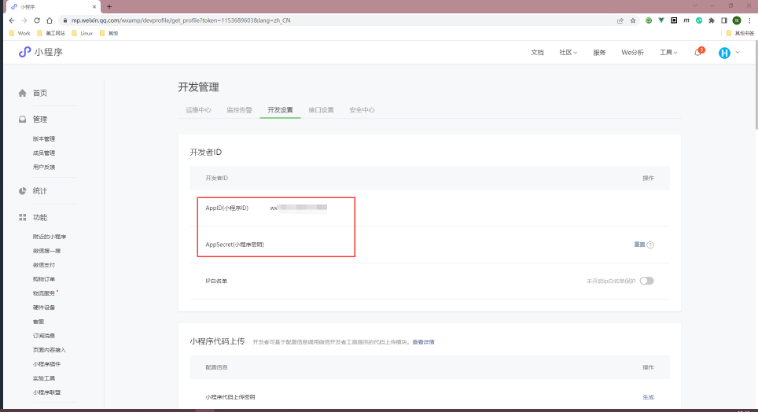Click the 小程序 logo in header
The image size is (758, 413).
(41, 52)
